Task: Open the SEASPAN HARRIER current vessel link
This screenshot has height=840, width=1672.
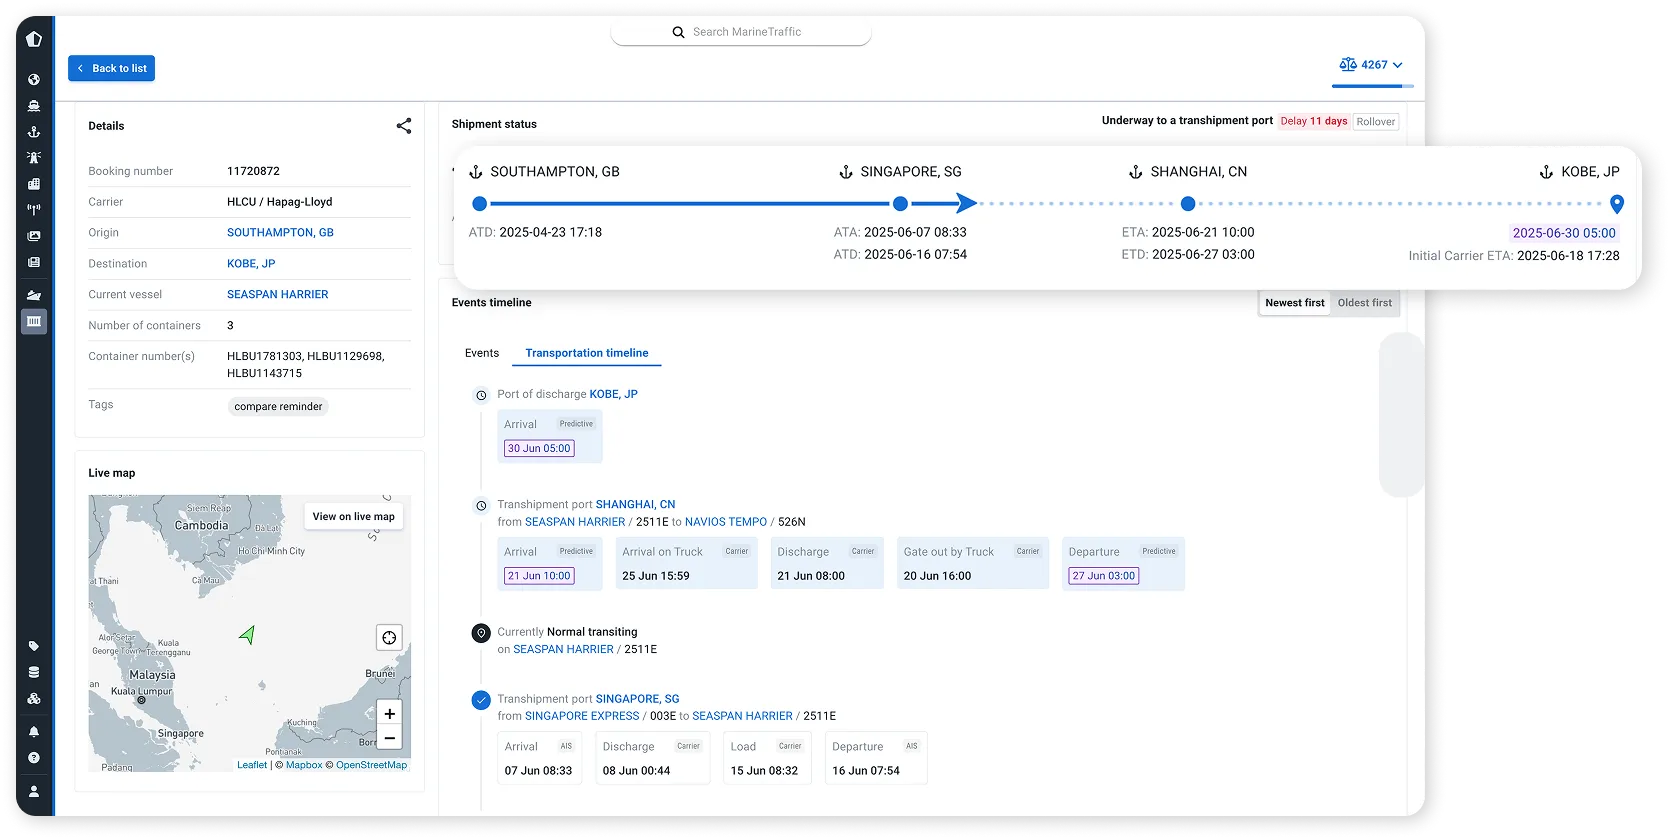Action: click(x=277, y=295)
